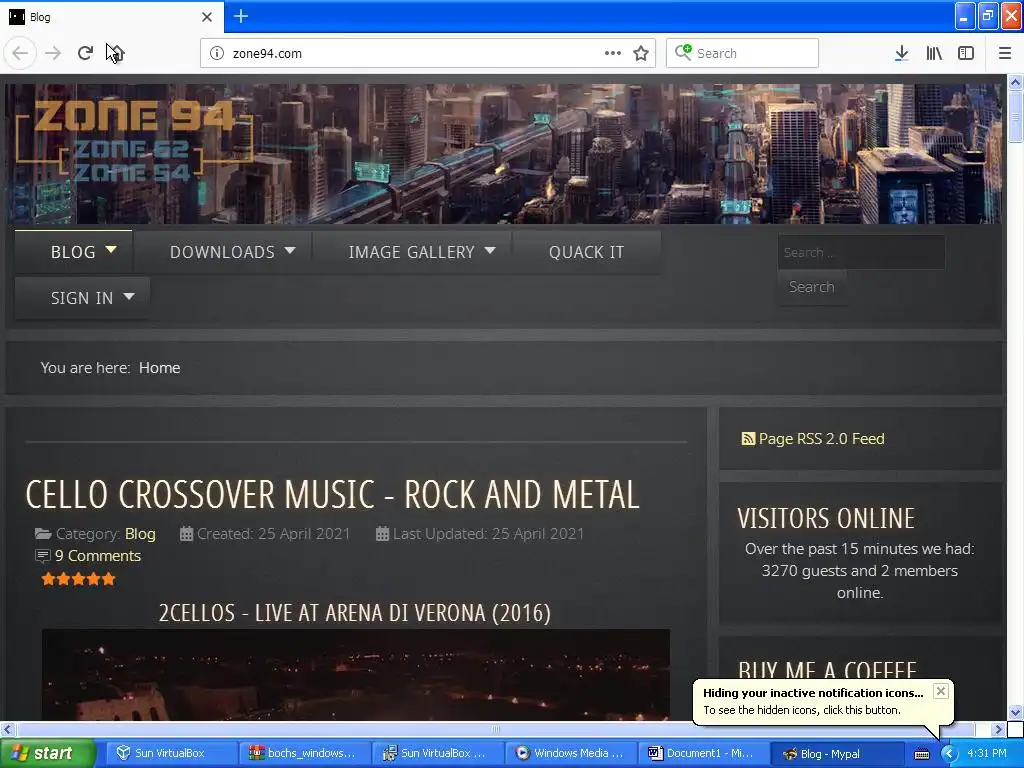
Task: Toggle the browser sidebar view
Action: tap(966, 53)
